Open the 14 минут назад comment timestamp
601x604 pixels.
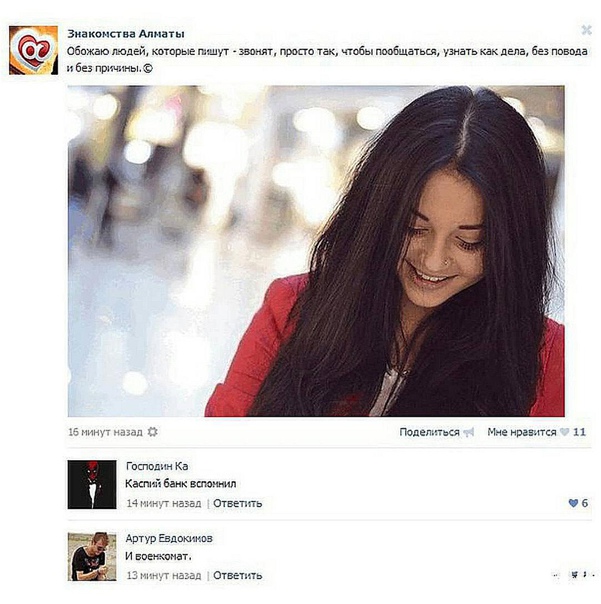[x=164, y=503]
